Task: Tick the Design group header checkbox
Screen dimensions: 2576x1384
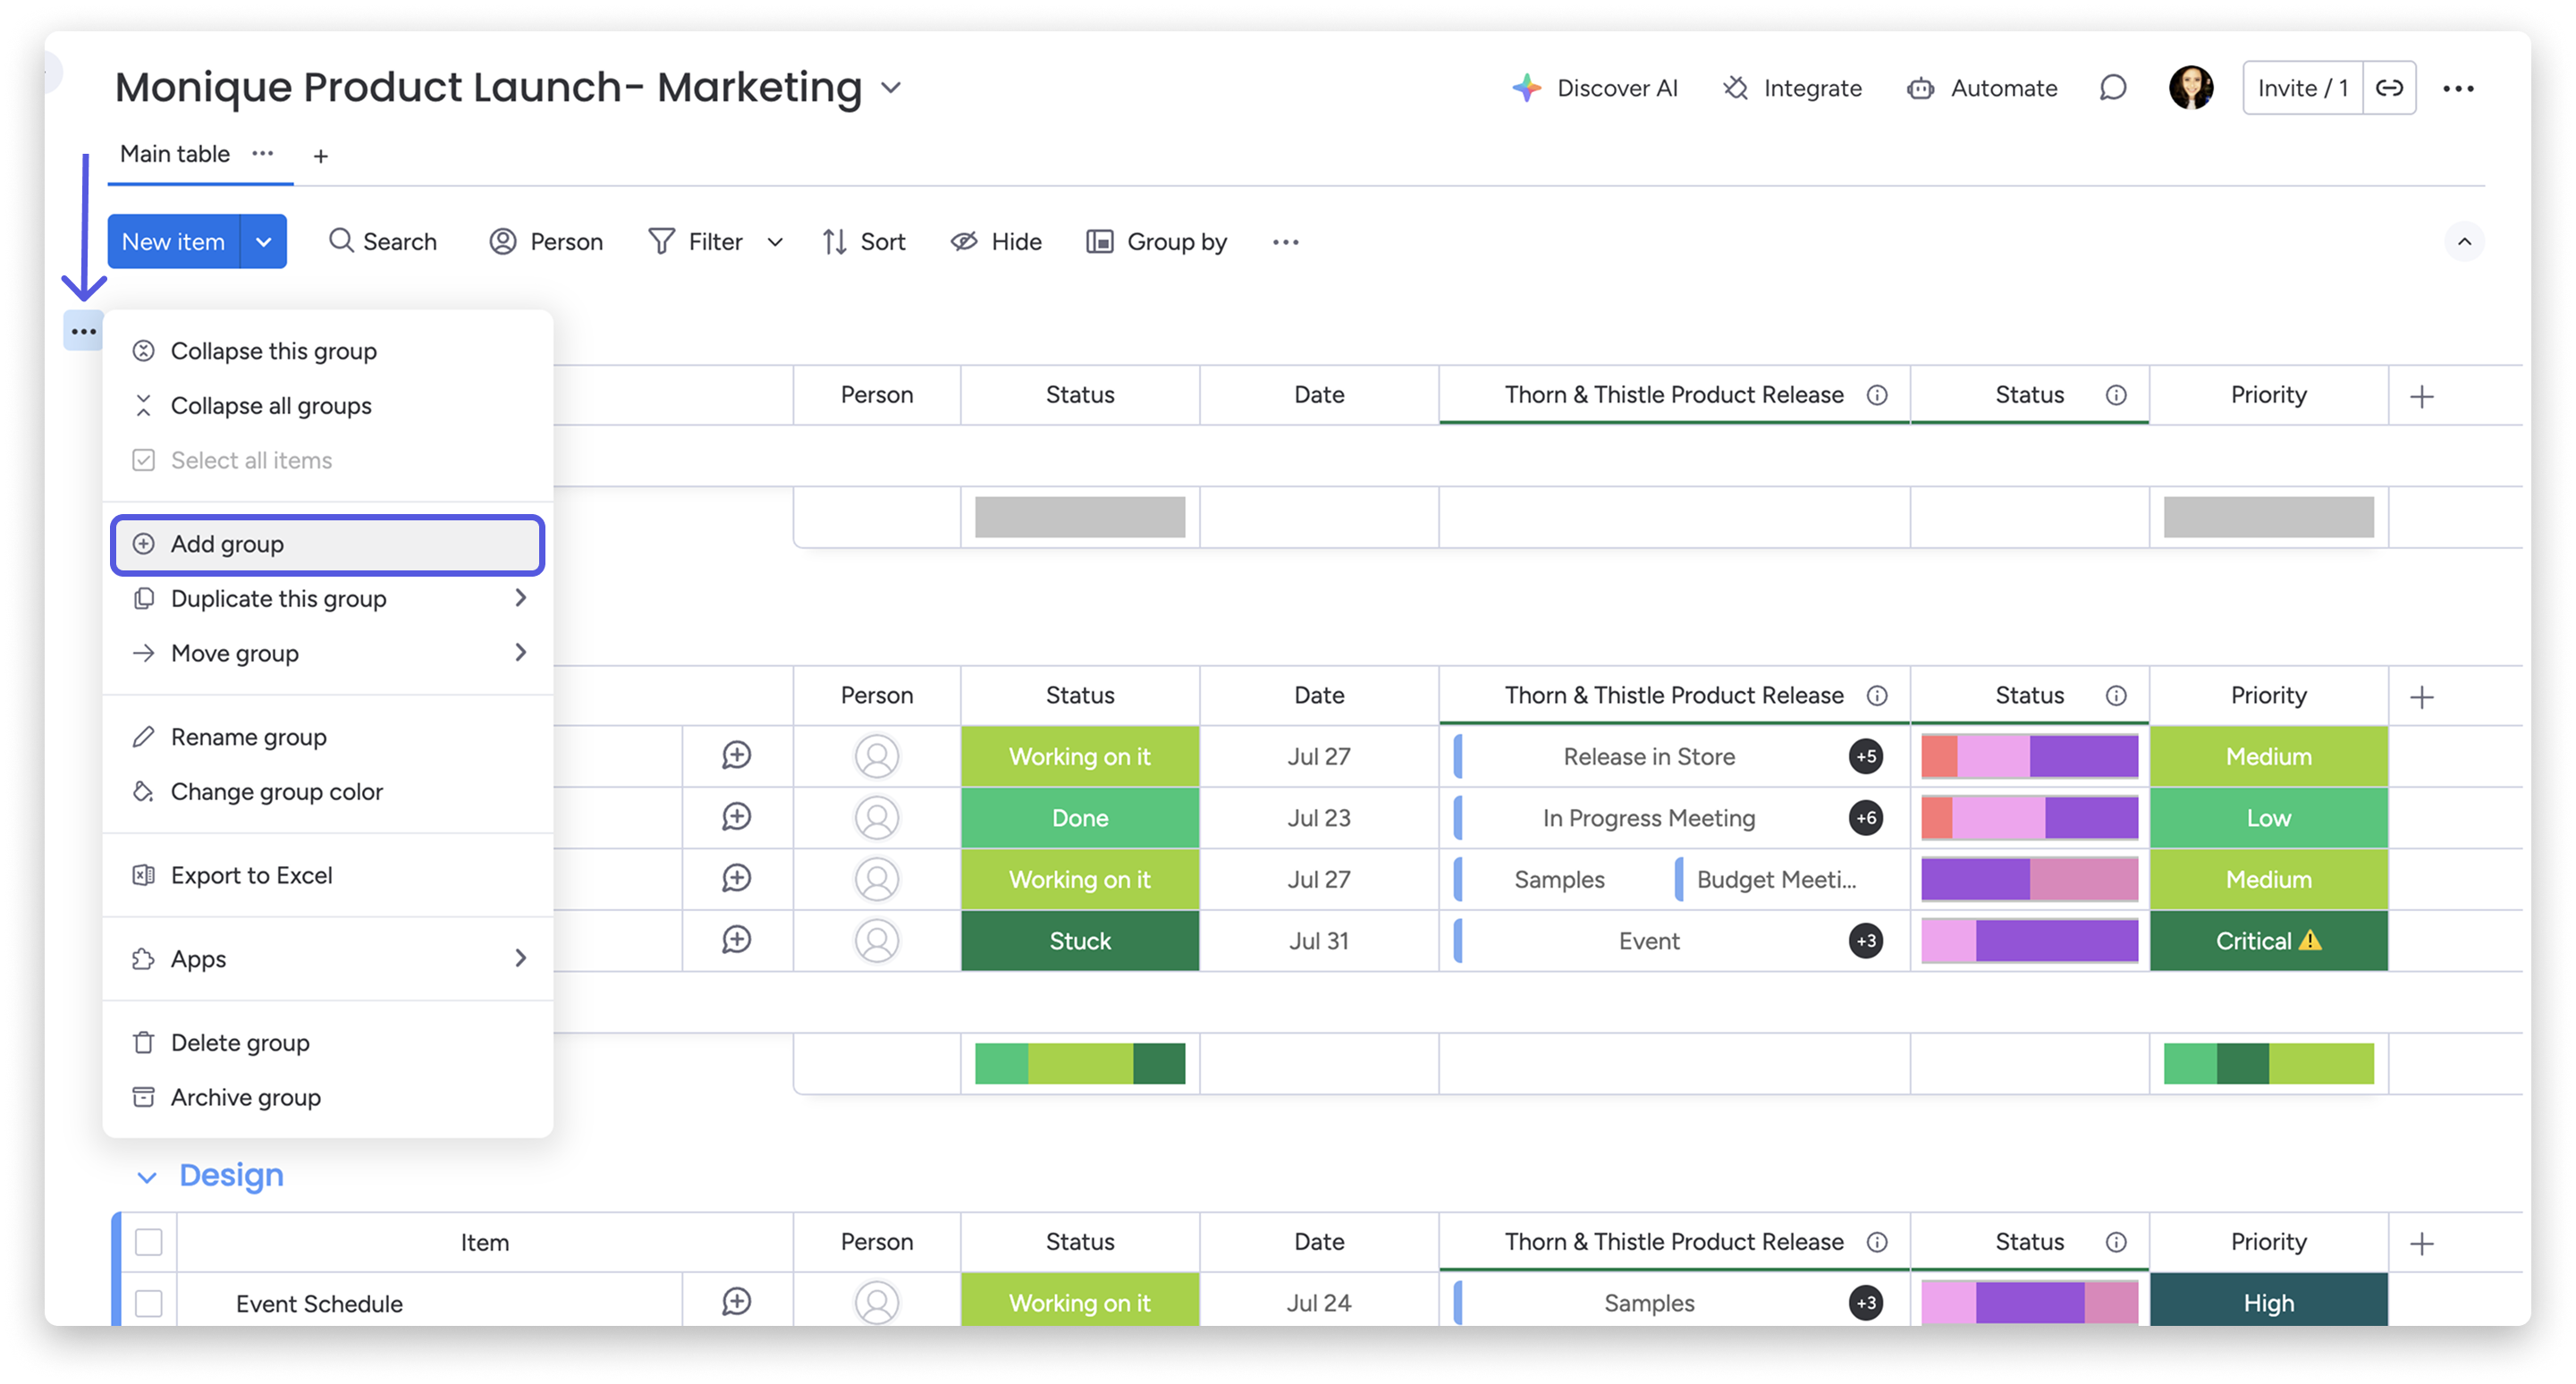Action: [x=149, y=1242]
